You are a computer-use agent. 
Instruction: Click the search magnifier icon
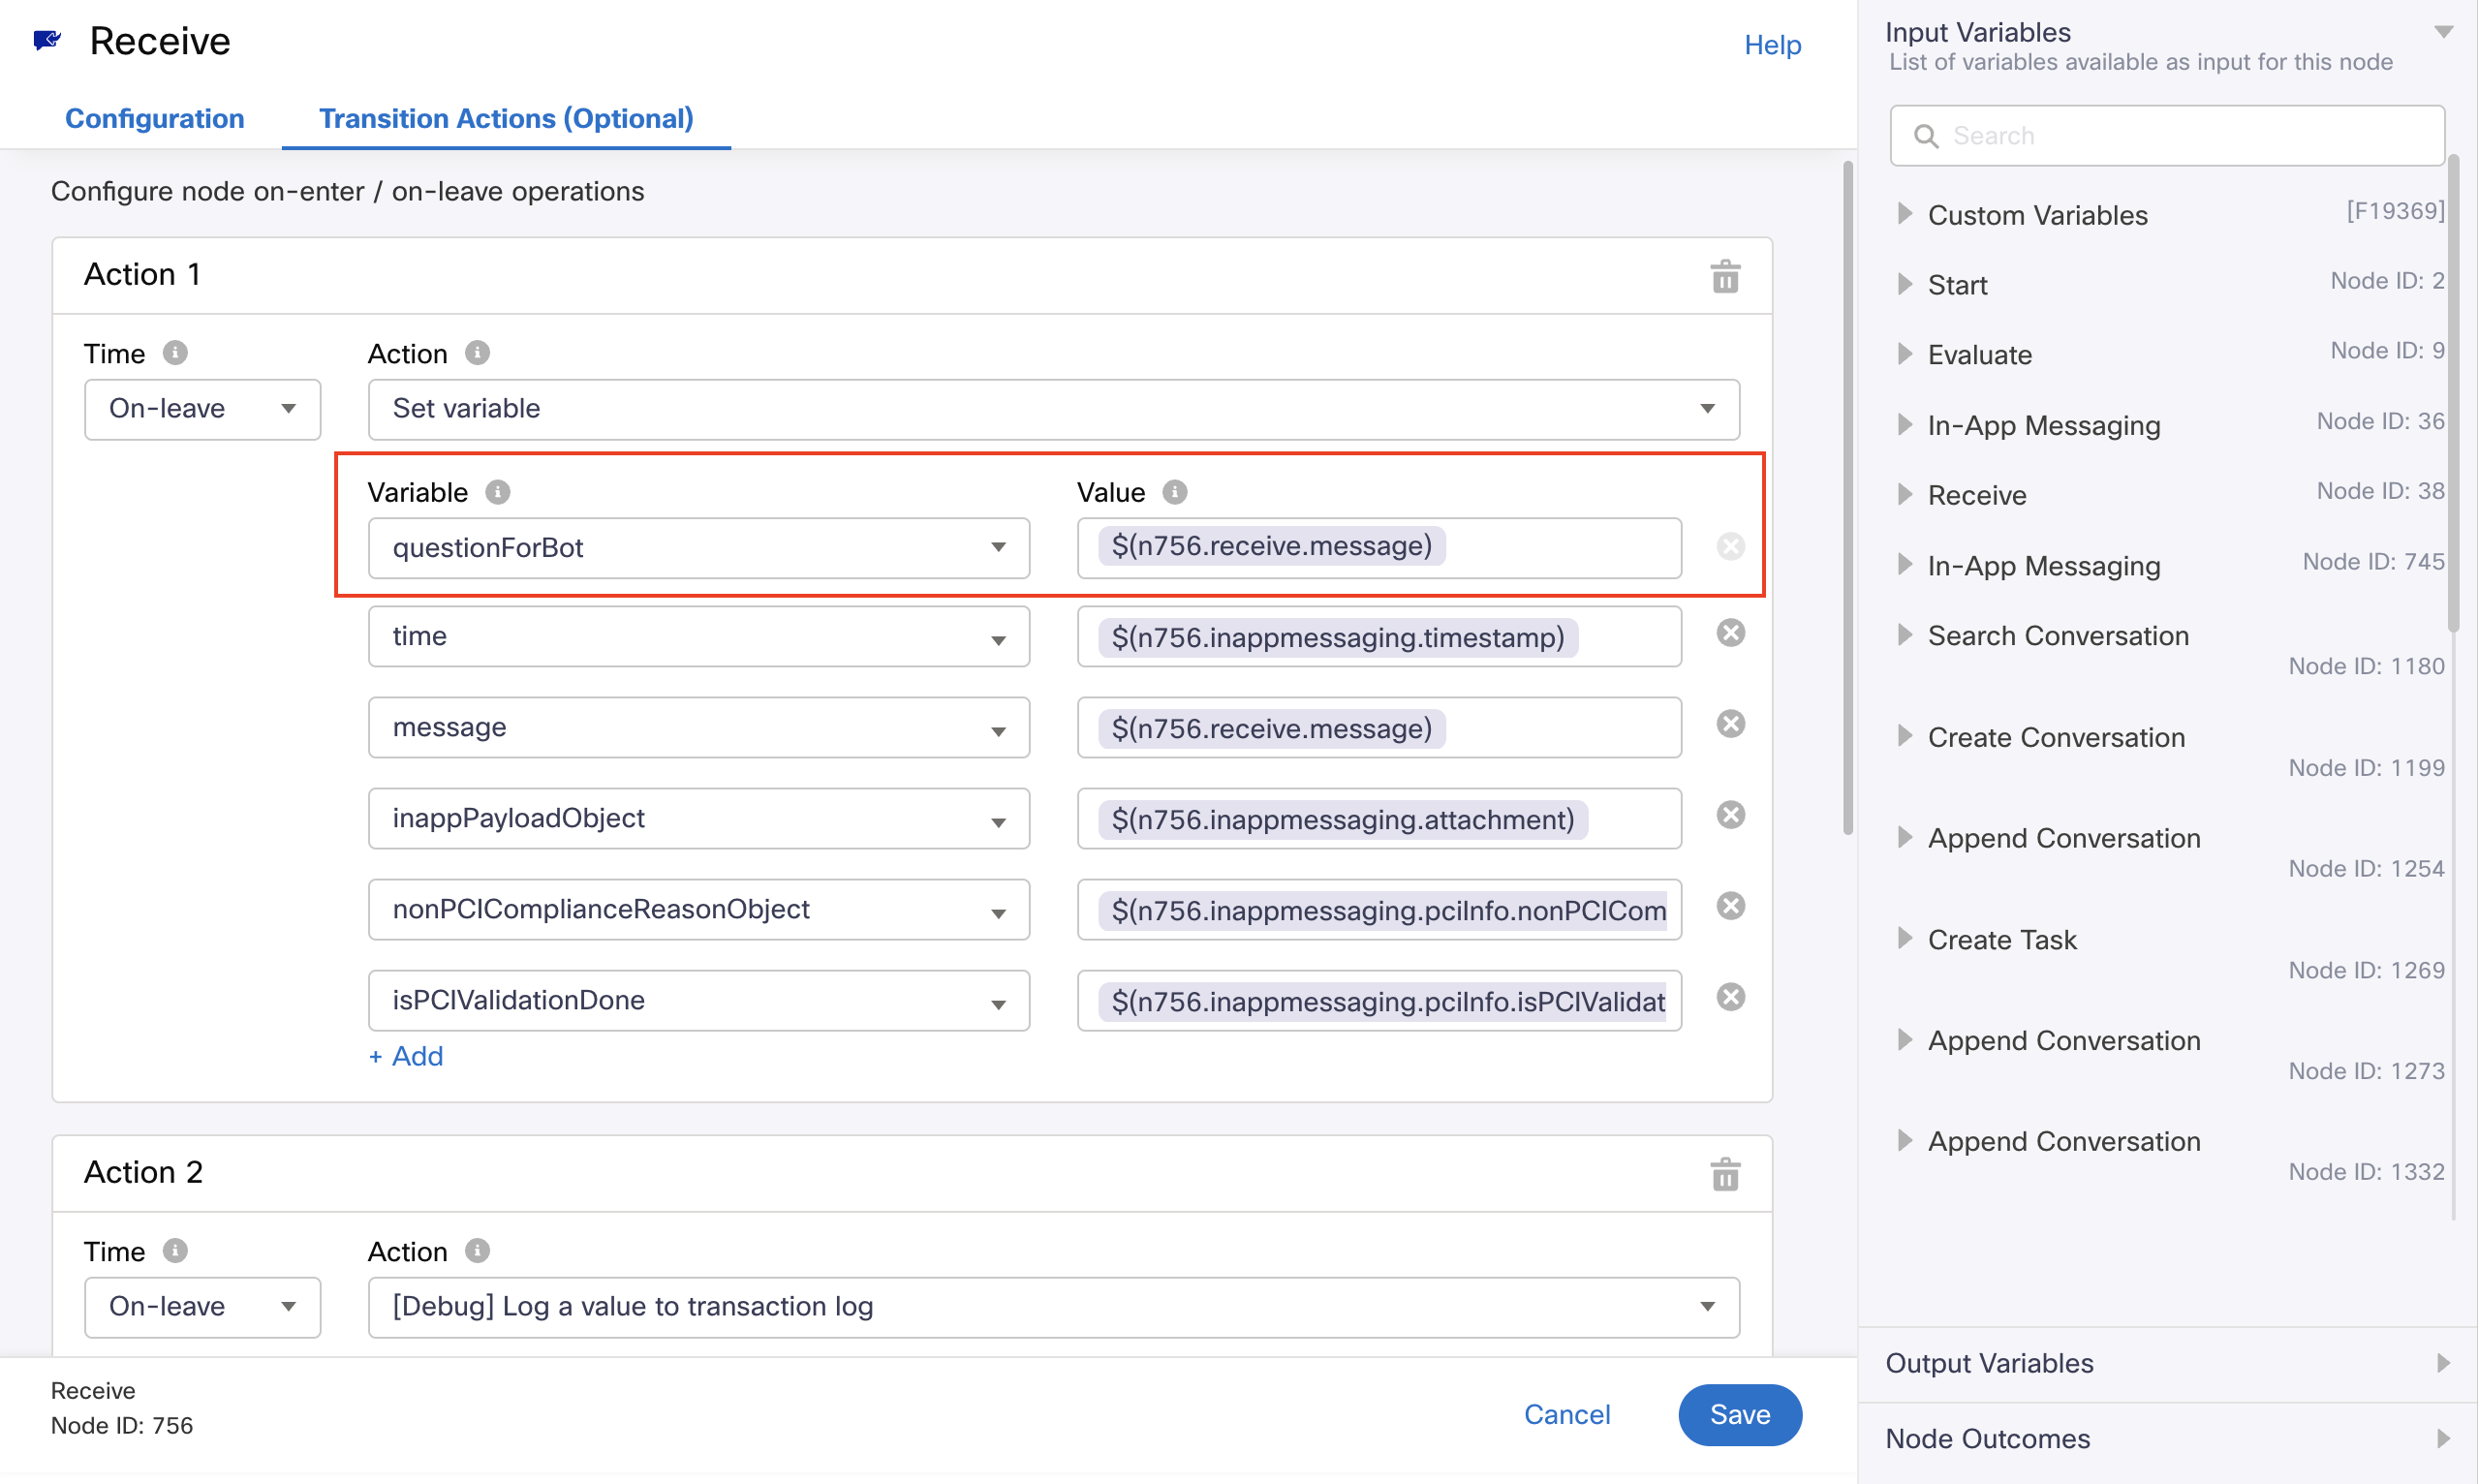[x=1926, y=136]
